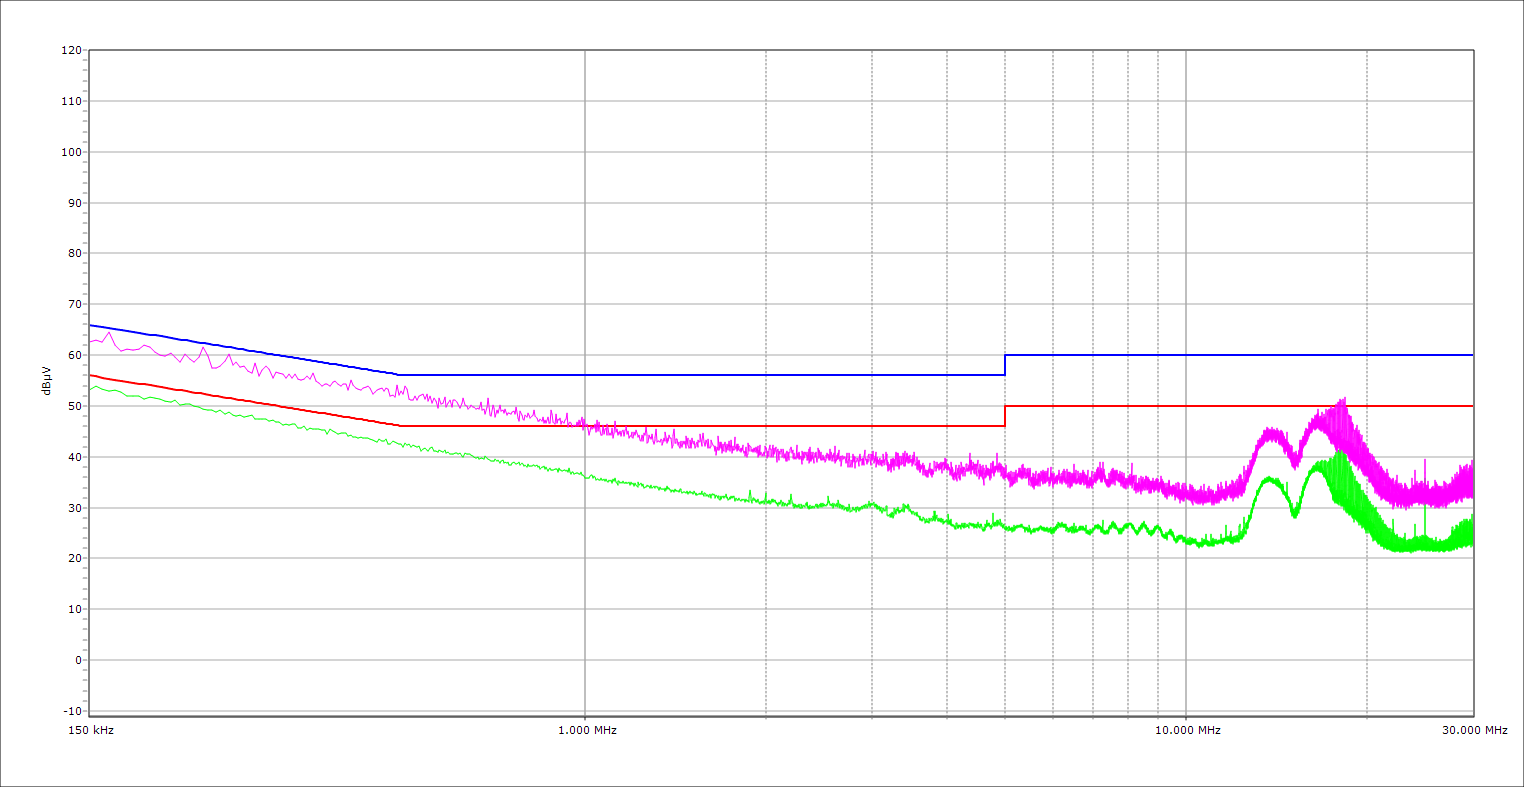Viewport: 1524px width, 787px height.
Task: Click the 100 y-axis label
Action: [71, 152]
